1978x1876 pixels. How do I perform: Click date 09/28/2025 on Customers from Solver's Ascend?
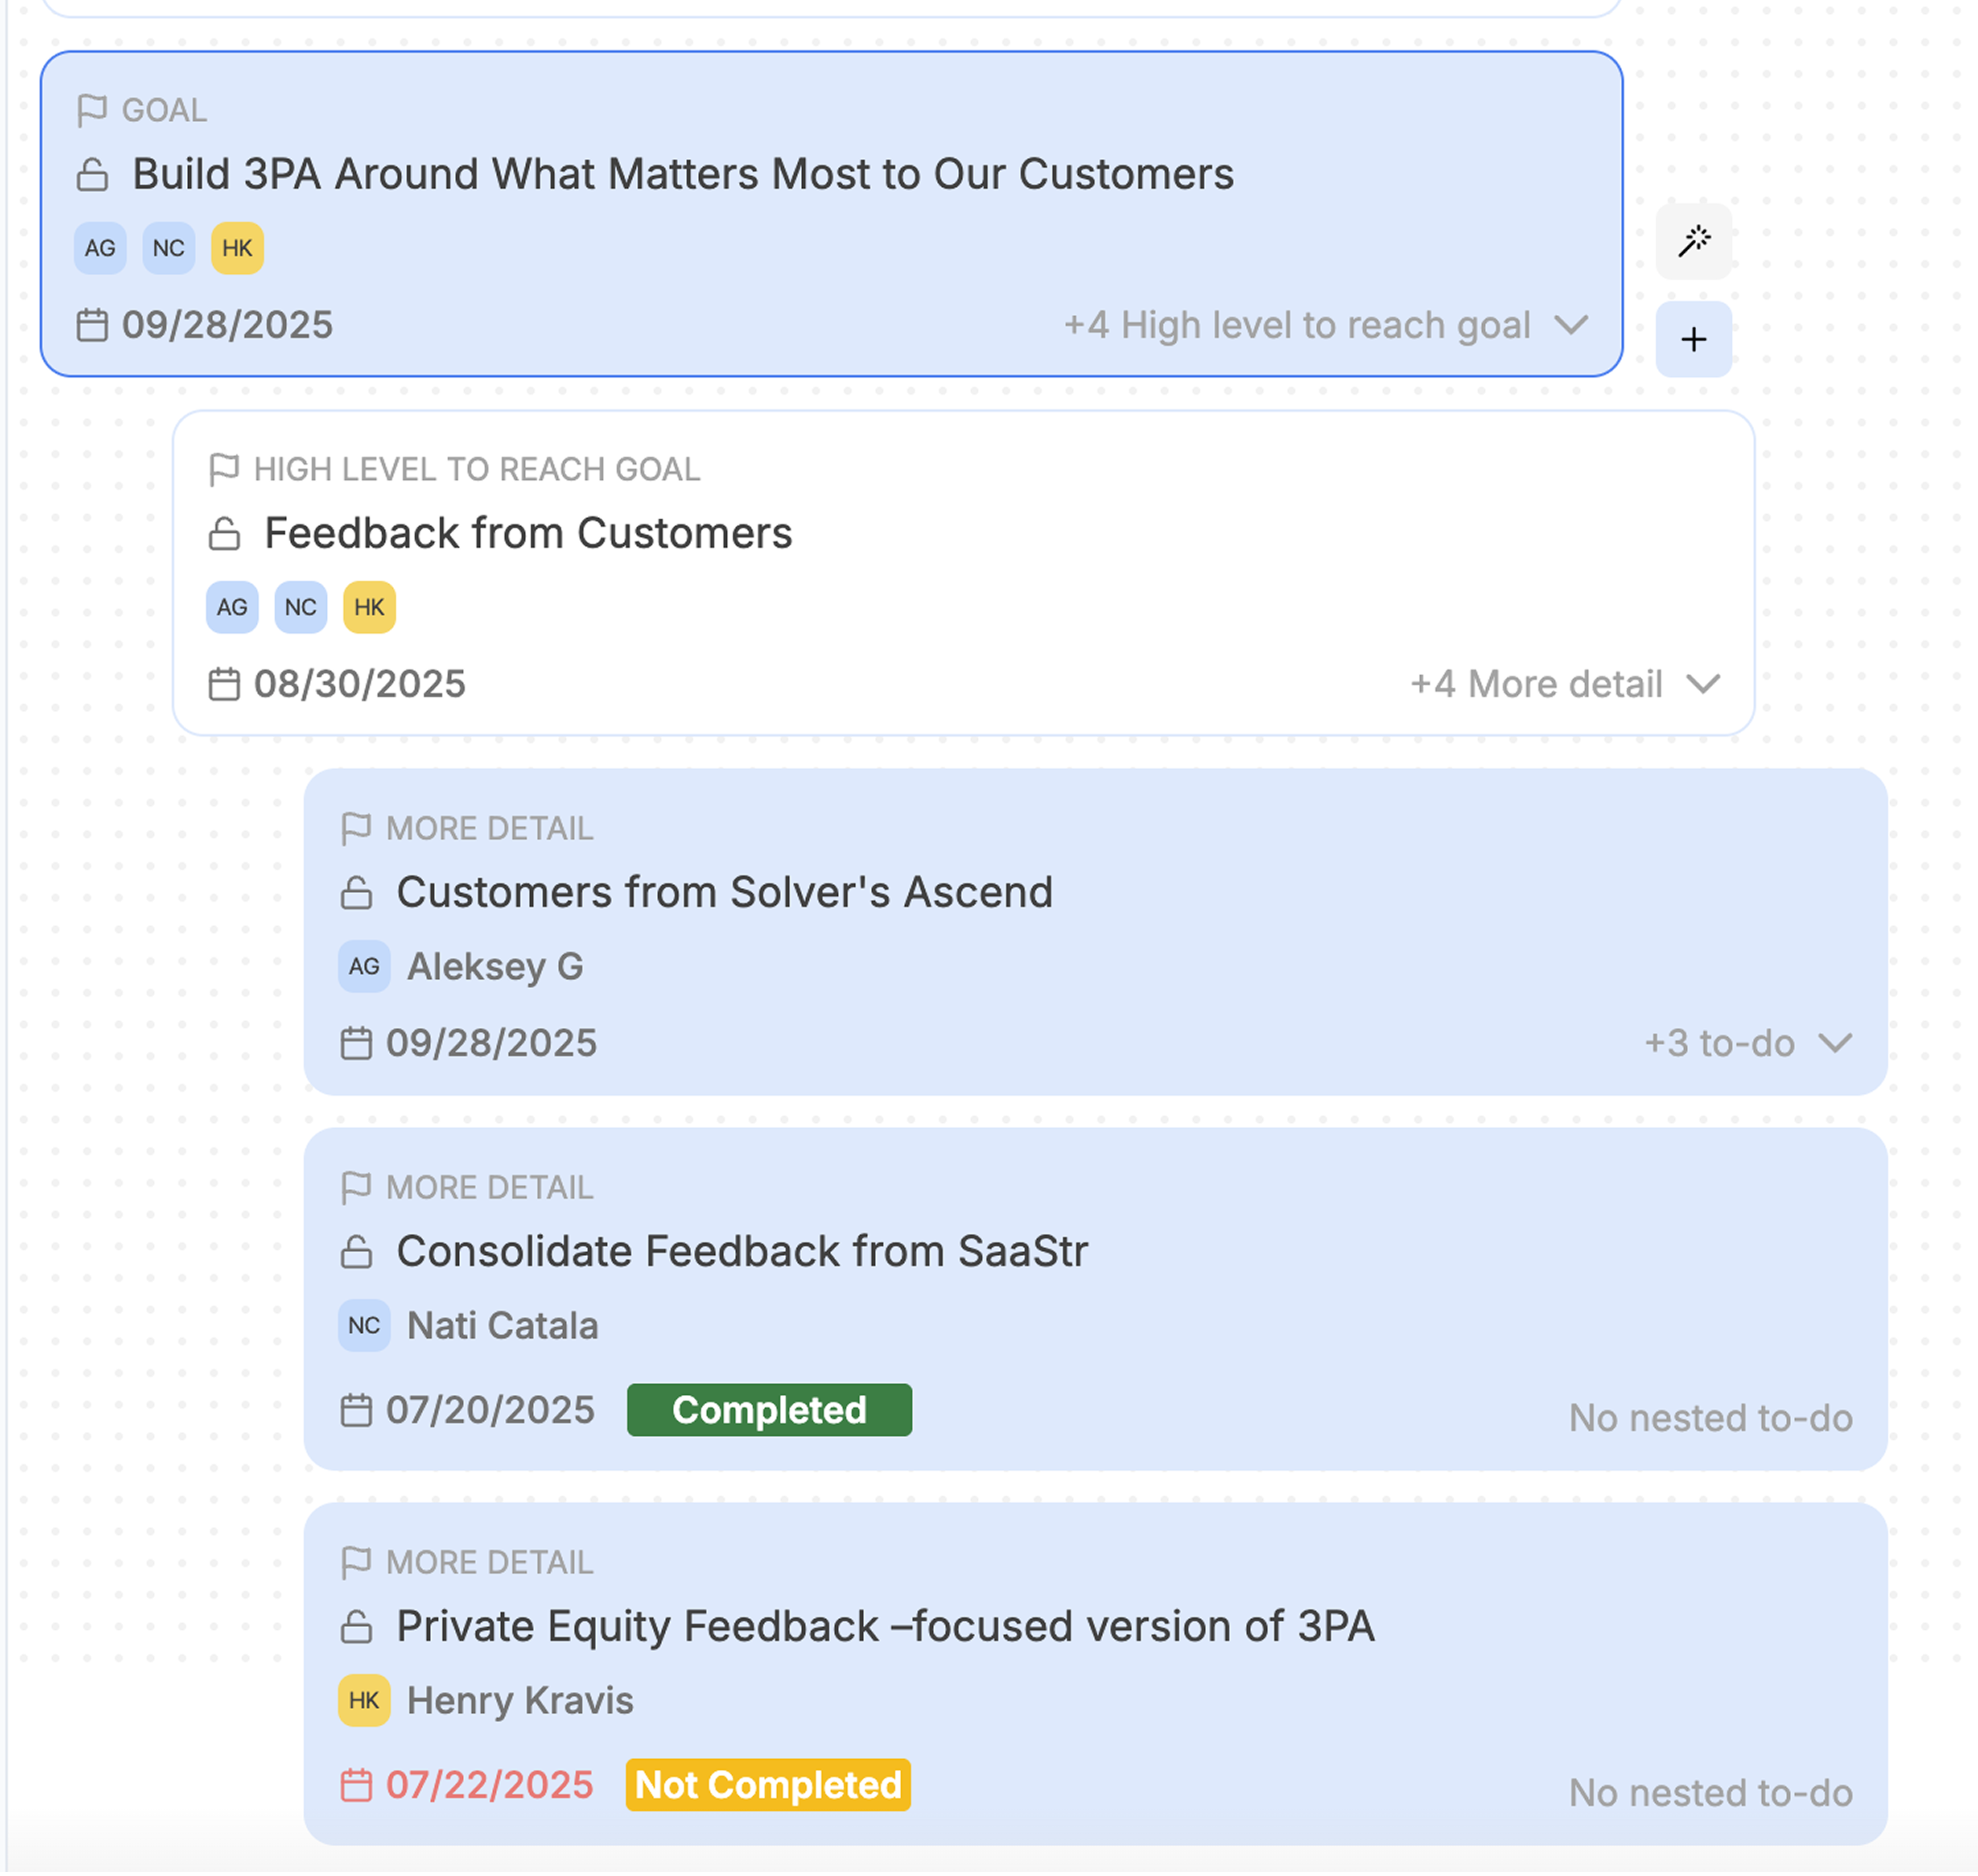click(x=491, y=1043)
